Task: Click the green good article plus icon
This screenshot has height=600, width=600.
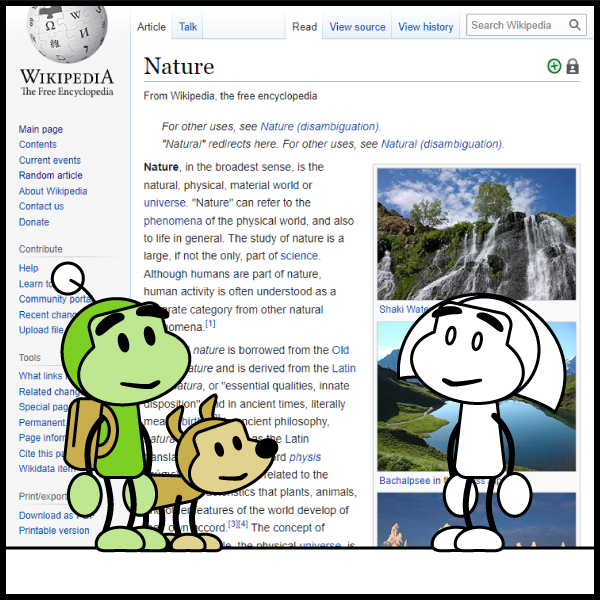Action: [554, 66]
